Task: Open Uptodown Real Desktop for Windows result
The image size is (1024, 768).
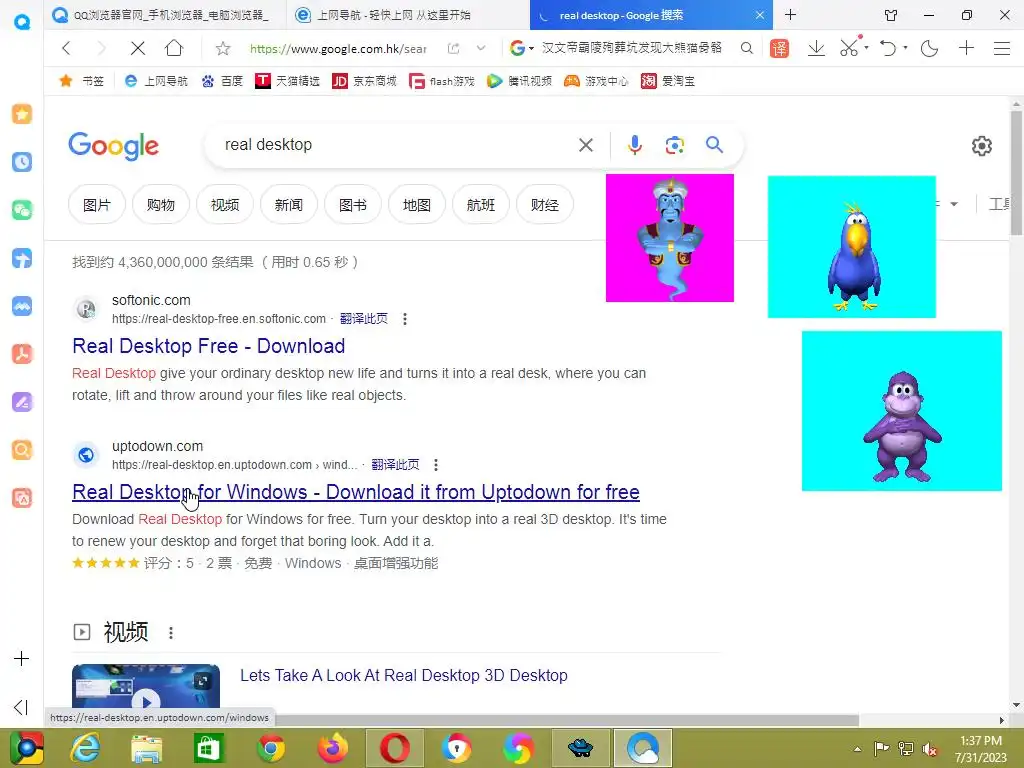Action: click(x=356, y=492)
